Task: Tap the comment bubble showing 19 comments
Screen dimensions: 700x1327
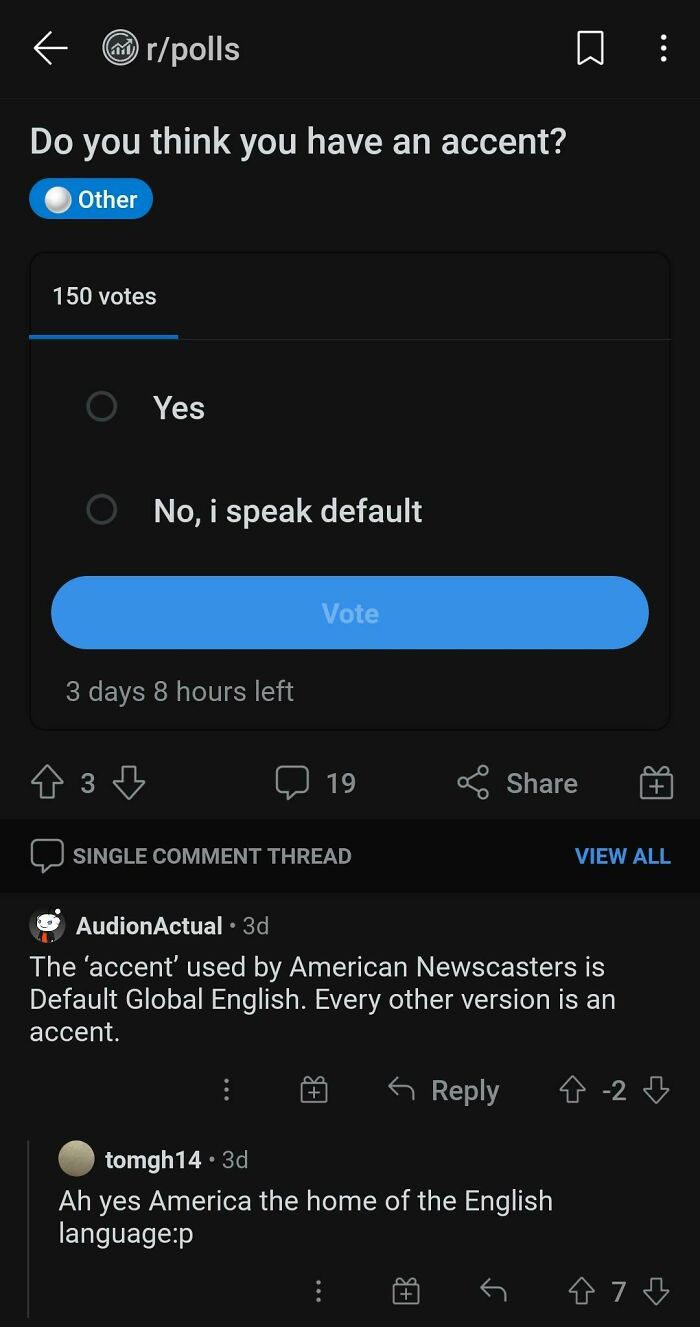Action: click(x=315, y=783)
